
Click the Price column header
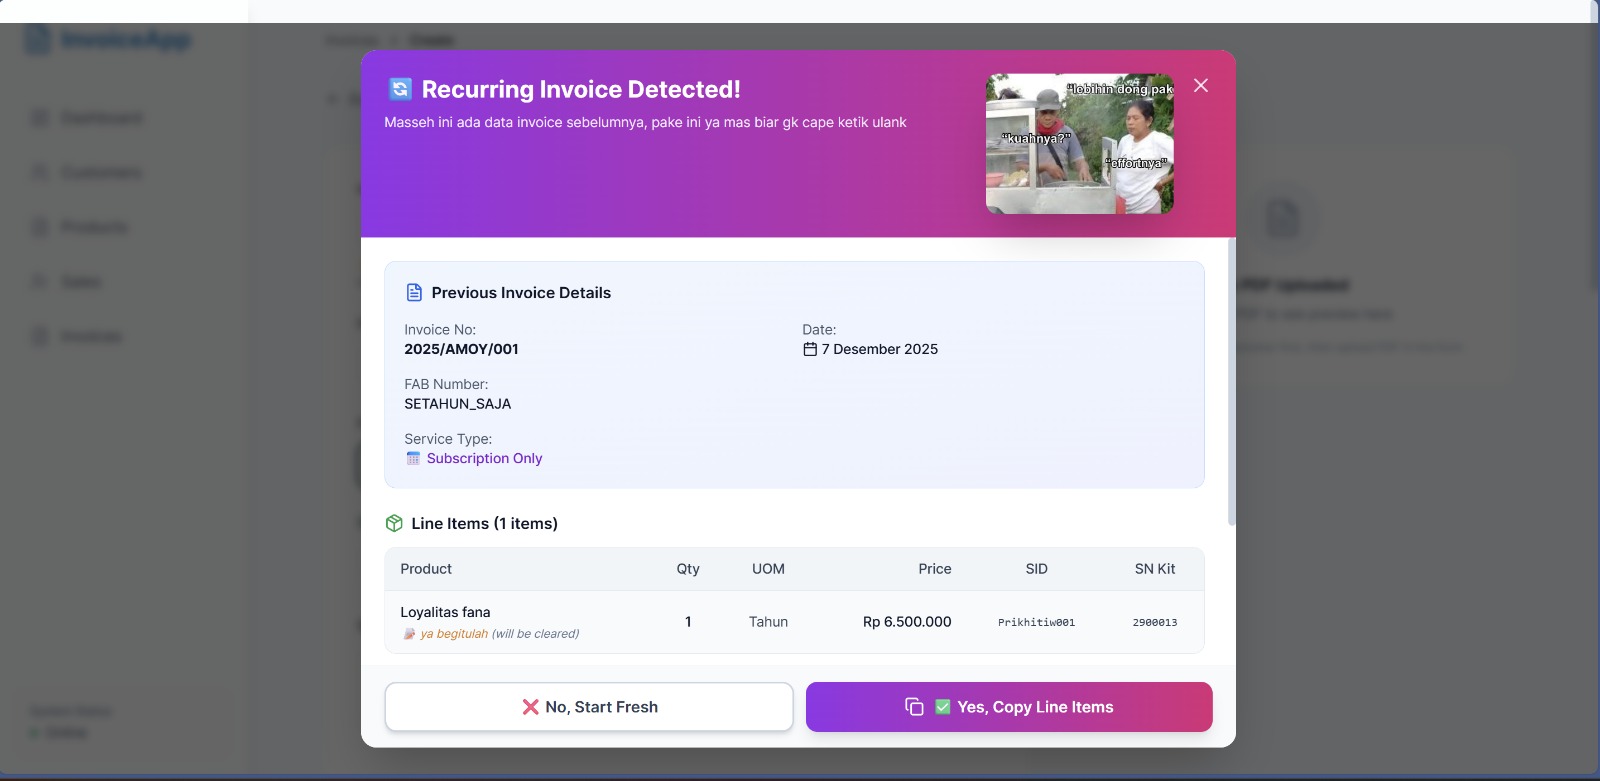coord(935,569)
